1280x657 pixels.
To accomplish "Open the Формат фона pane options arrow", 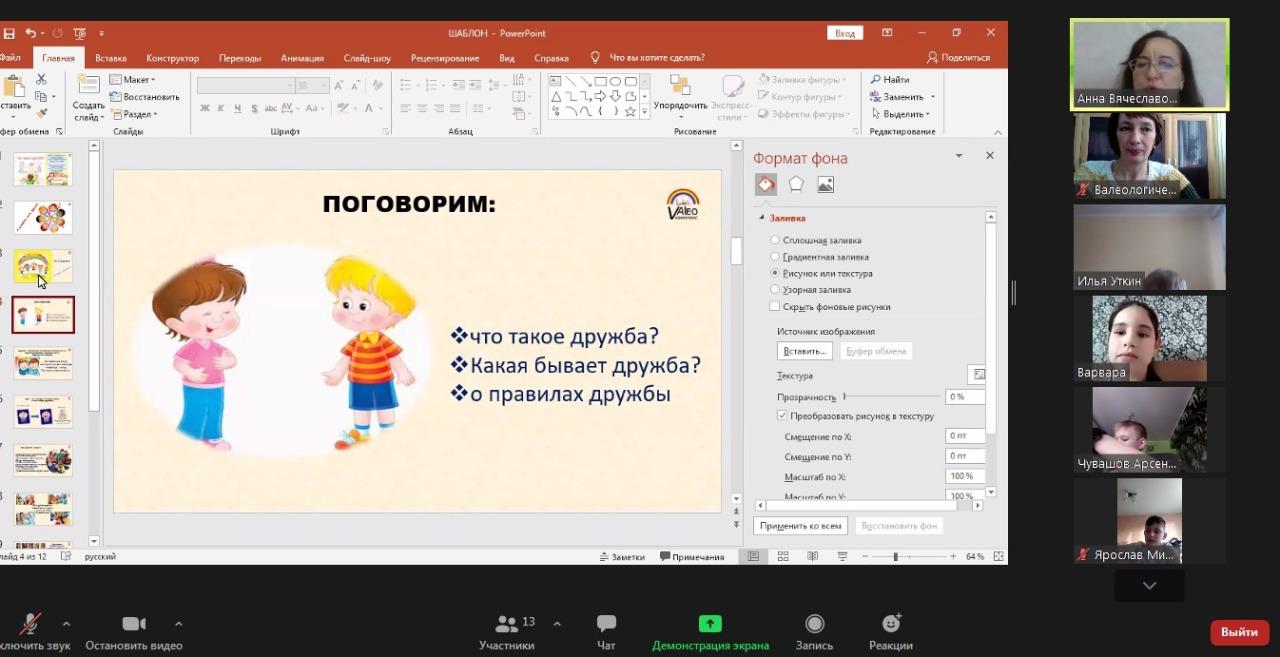I will click(959, 156).
